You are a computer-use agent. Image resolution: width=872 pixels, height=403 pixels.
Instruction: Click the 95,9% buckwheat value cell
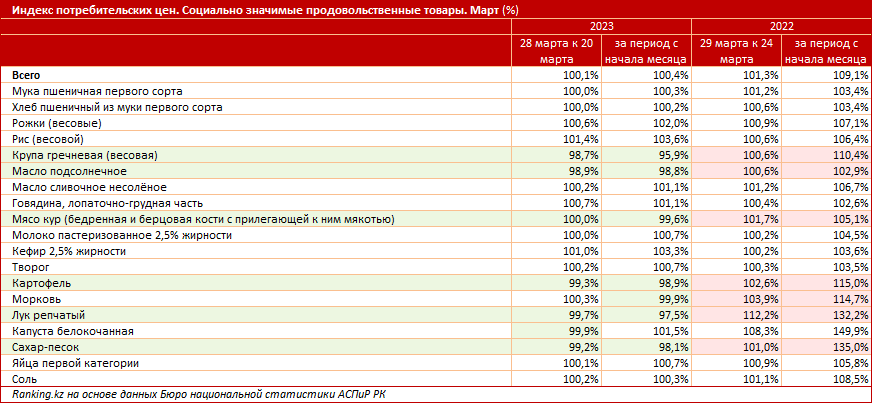point(670,155)
